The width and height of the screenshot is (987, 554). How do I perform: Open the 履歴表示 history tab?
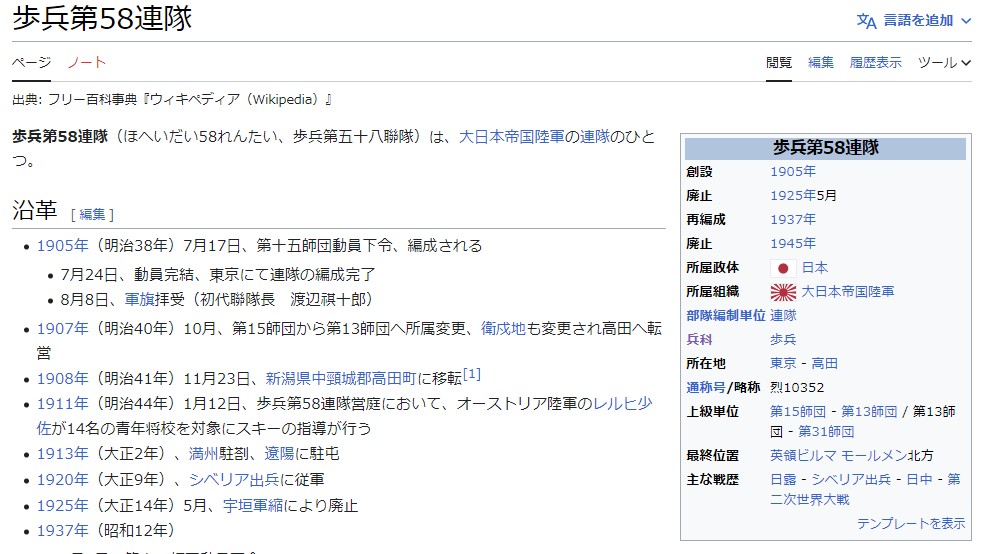[x=876, y=62]
